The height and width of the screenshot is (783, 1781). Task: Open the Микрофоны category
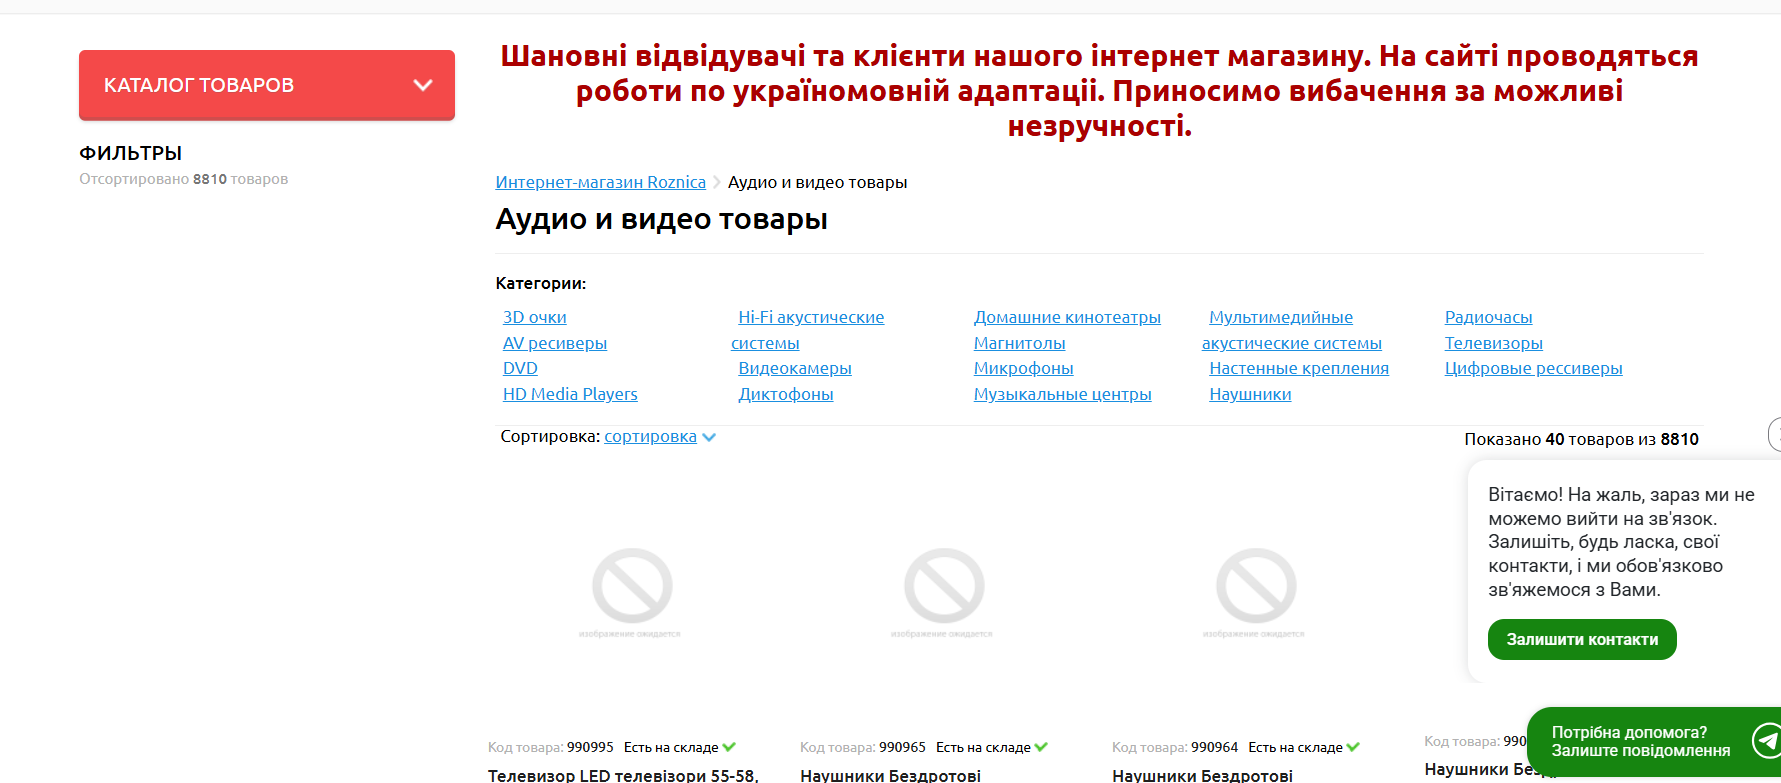[1023, 368]
